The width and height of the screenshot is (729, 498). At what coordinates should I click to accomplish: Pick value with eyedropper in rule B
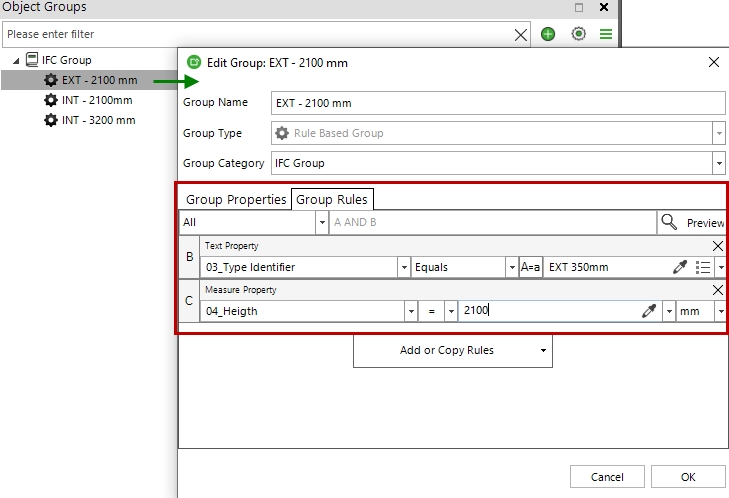pyautogui.click(x=680, y=267)
